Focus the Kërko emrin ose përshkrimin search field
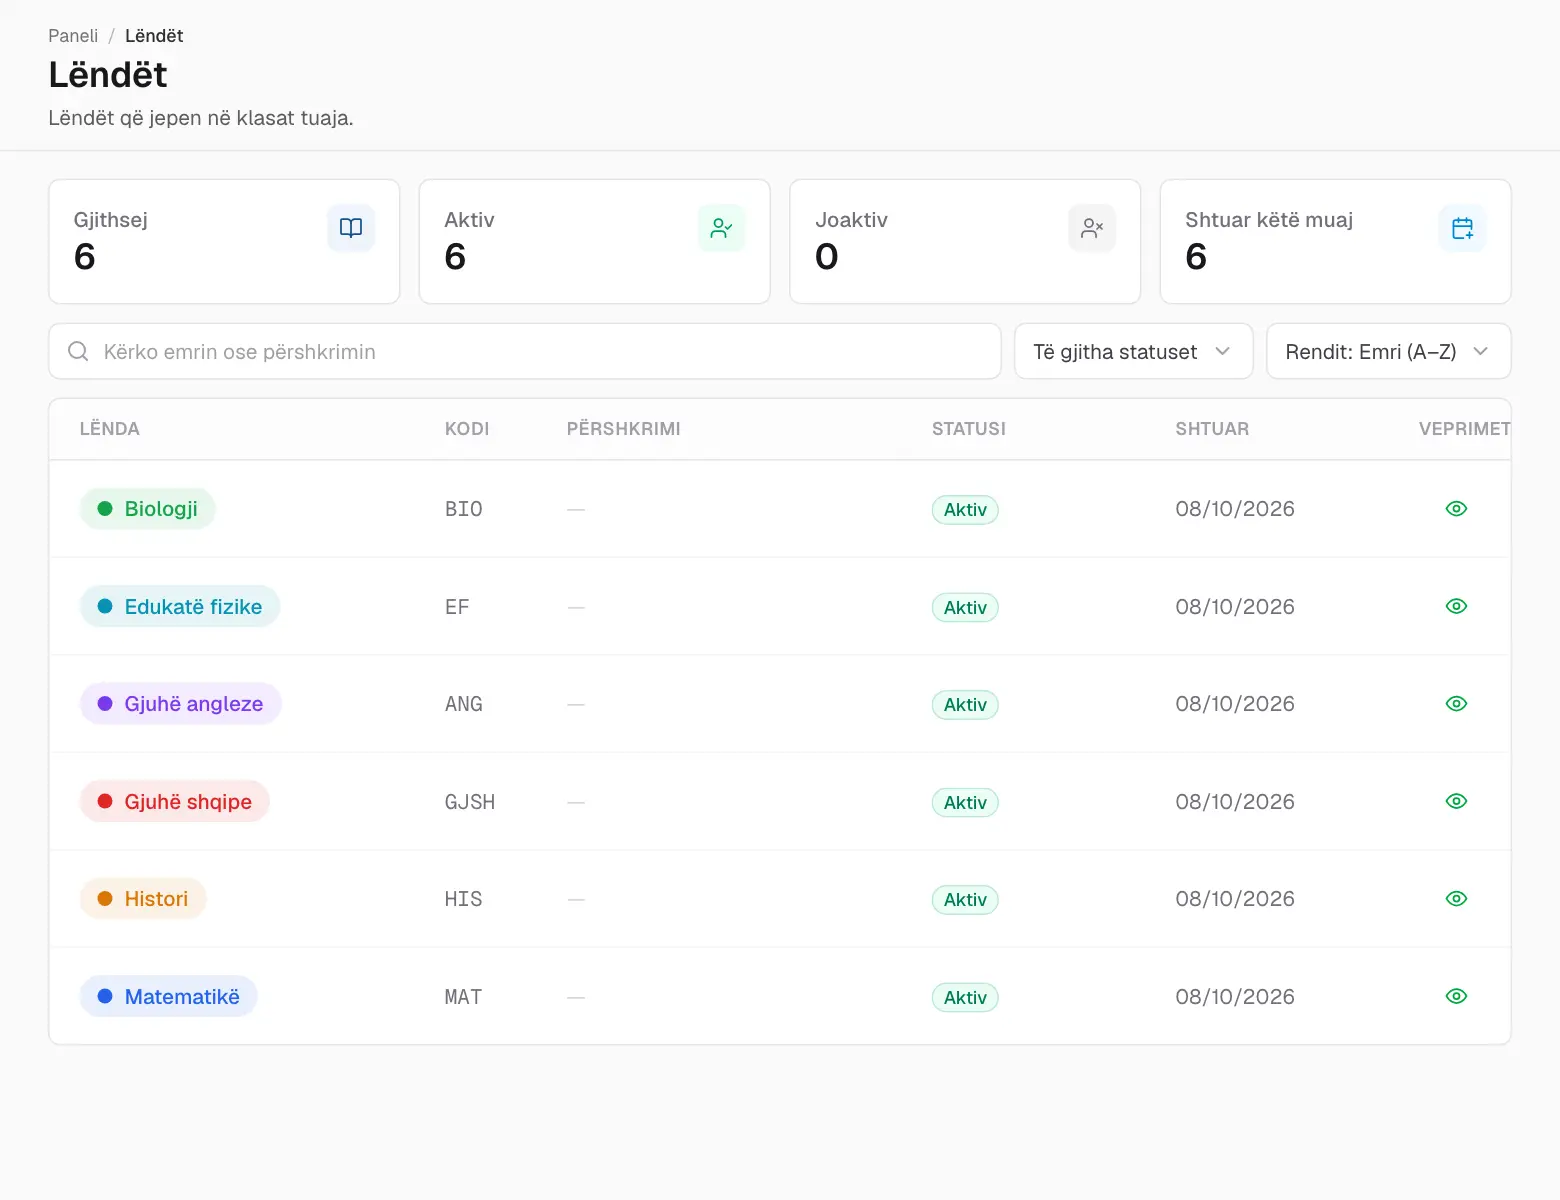Viewport: 1560px width, 1200px height. [525, 351]
